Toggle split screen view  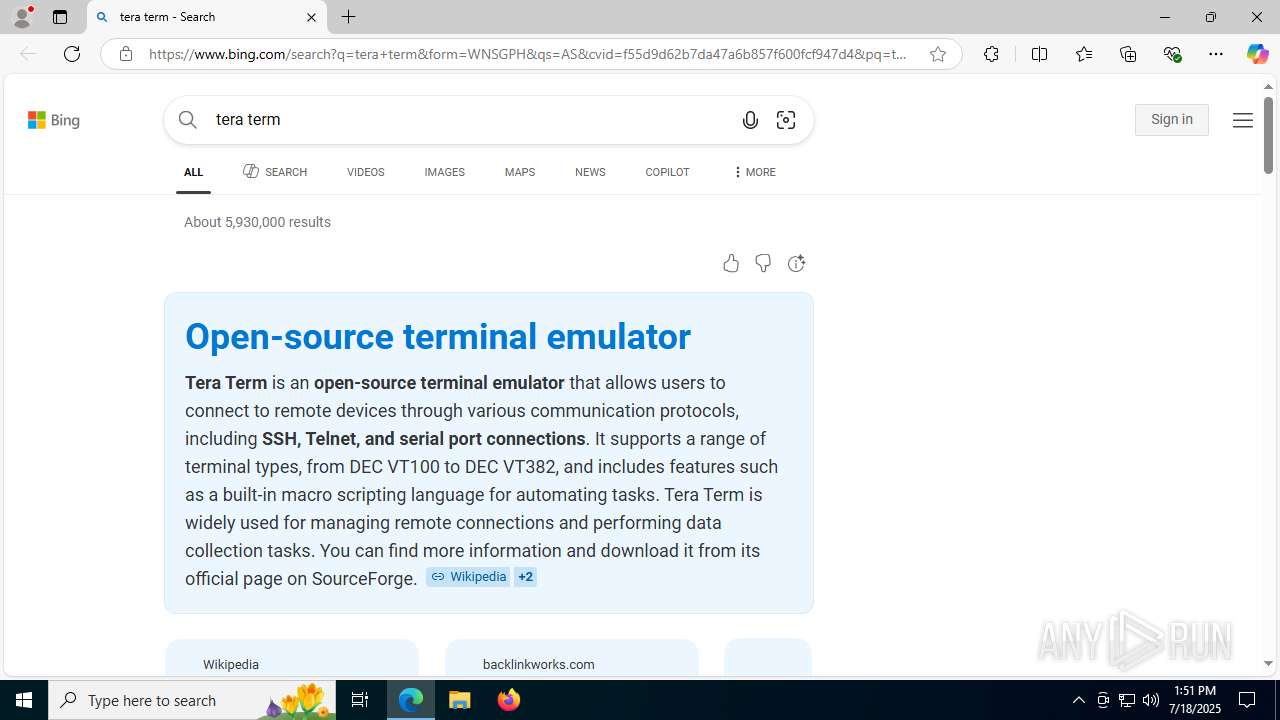1039,54
